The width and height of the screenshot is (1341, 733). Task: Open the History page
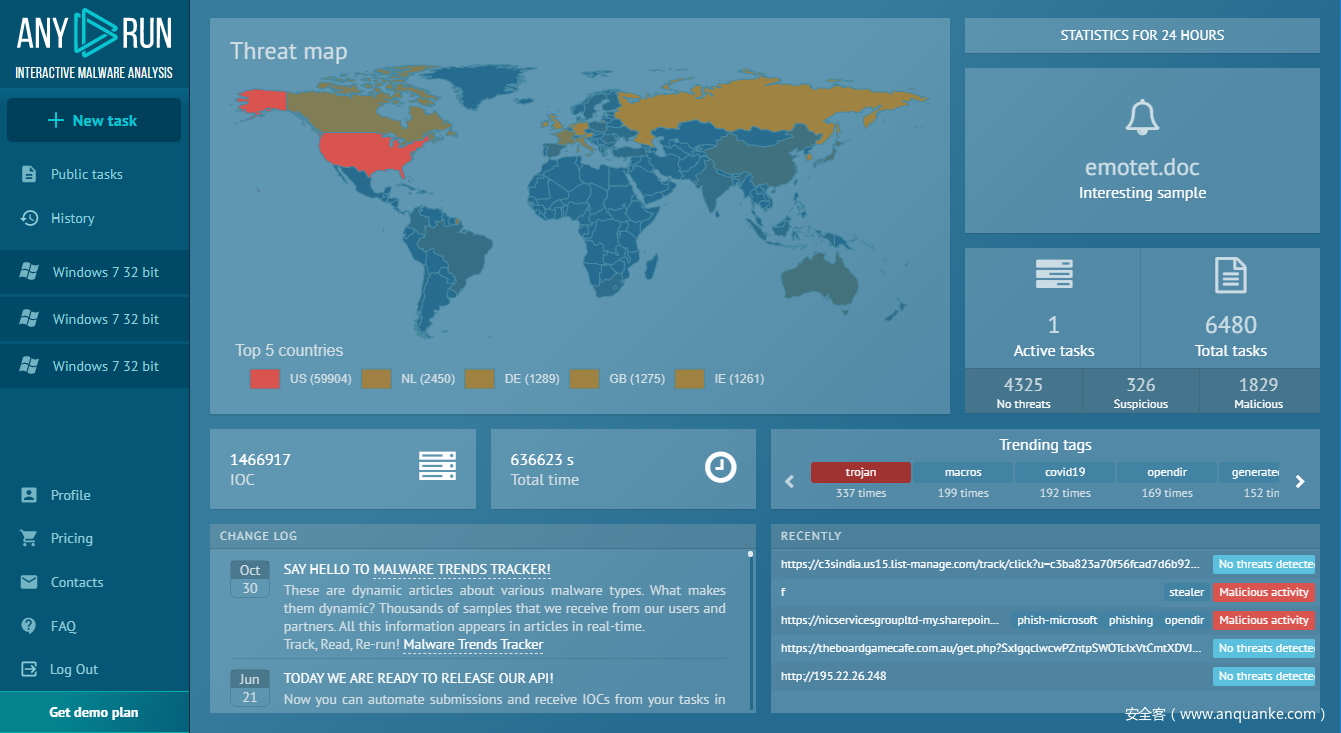pyautogui.click(x=73, y=218)
